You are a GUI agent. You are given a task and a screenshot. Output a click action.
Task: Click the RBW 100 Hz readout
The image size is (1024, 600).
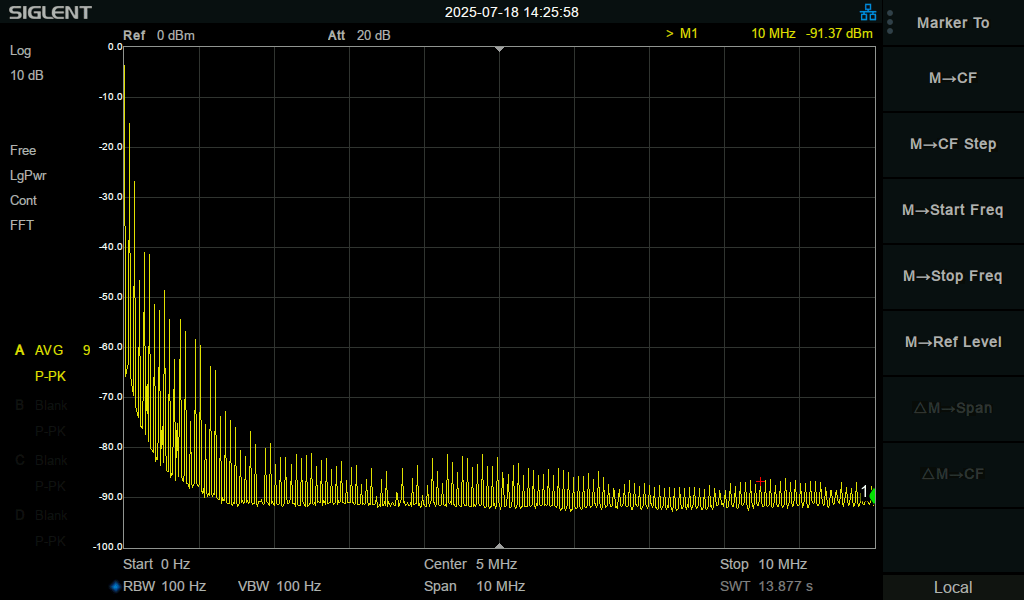(165, 586)
